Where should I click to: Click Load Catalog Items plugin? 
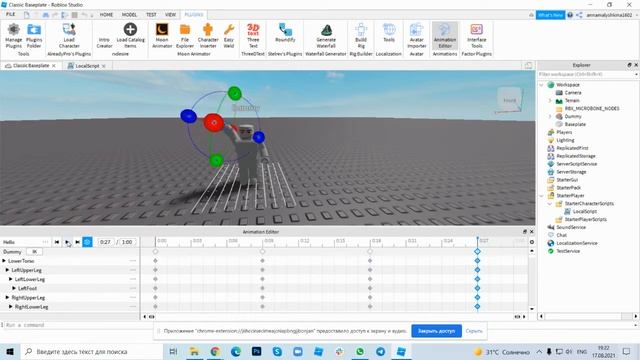point(130,36)
